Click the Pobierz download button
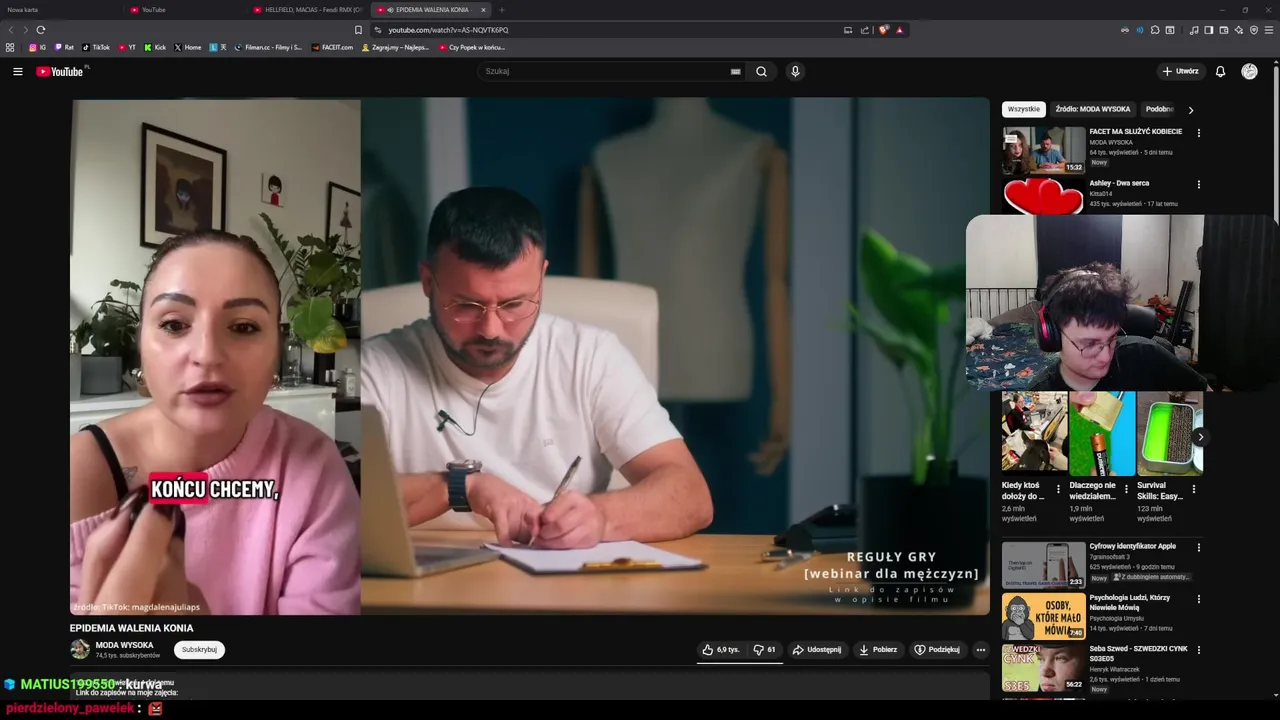 [x=878, y=649]
